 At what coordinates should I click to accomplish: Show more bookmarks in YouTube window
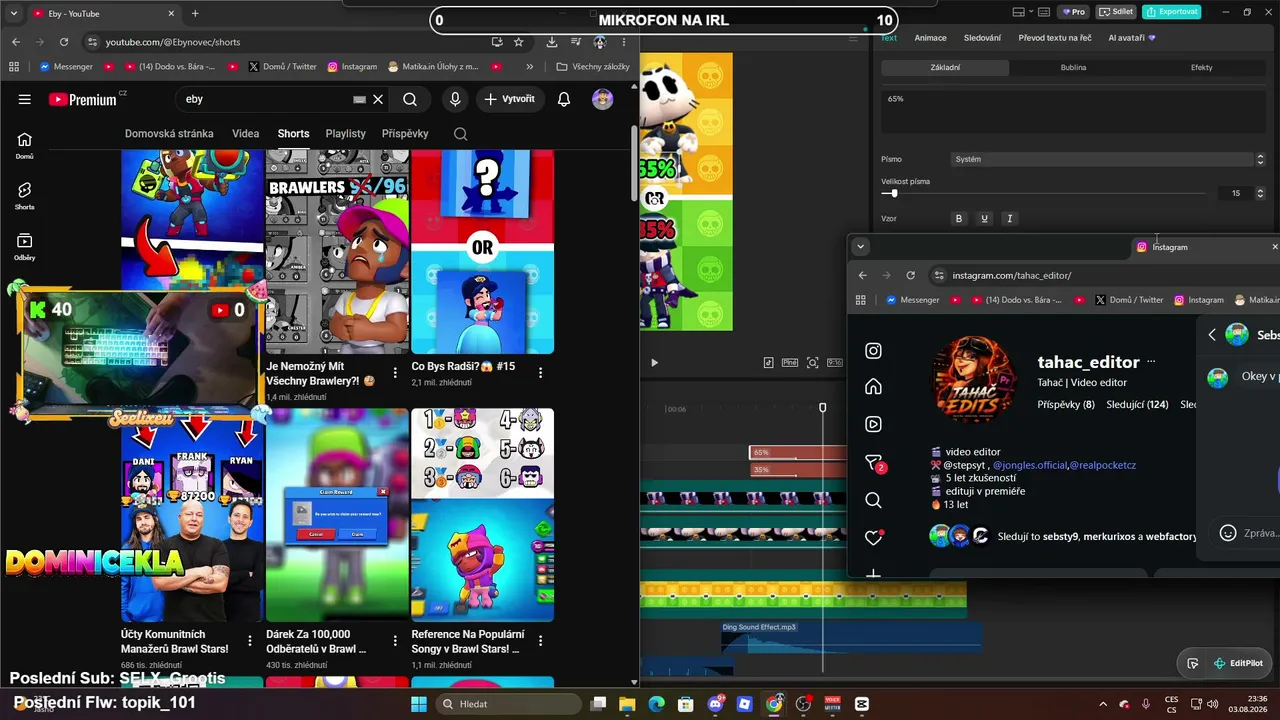coord(529,67)
